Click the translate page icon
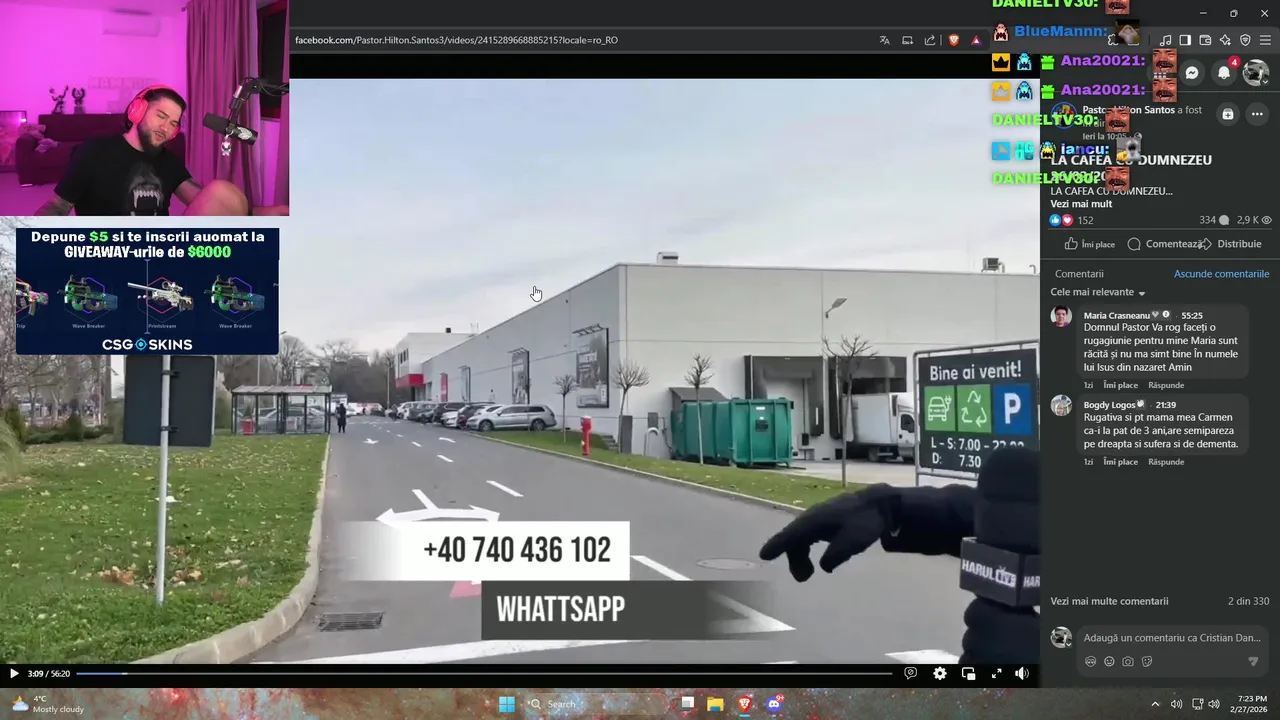Viewport: 1280px width, 720px height. [884, 40]
